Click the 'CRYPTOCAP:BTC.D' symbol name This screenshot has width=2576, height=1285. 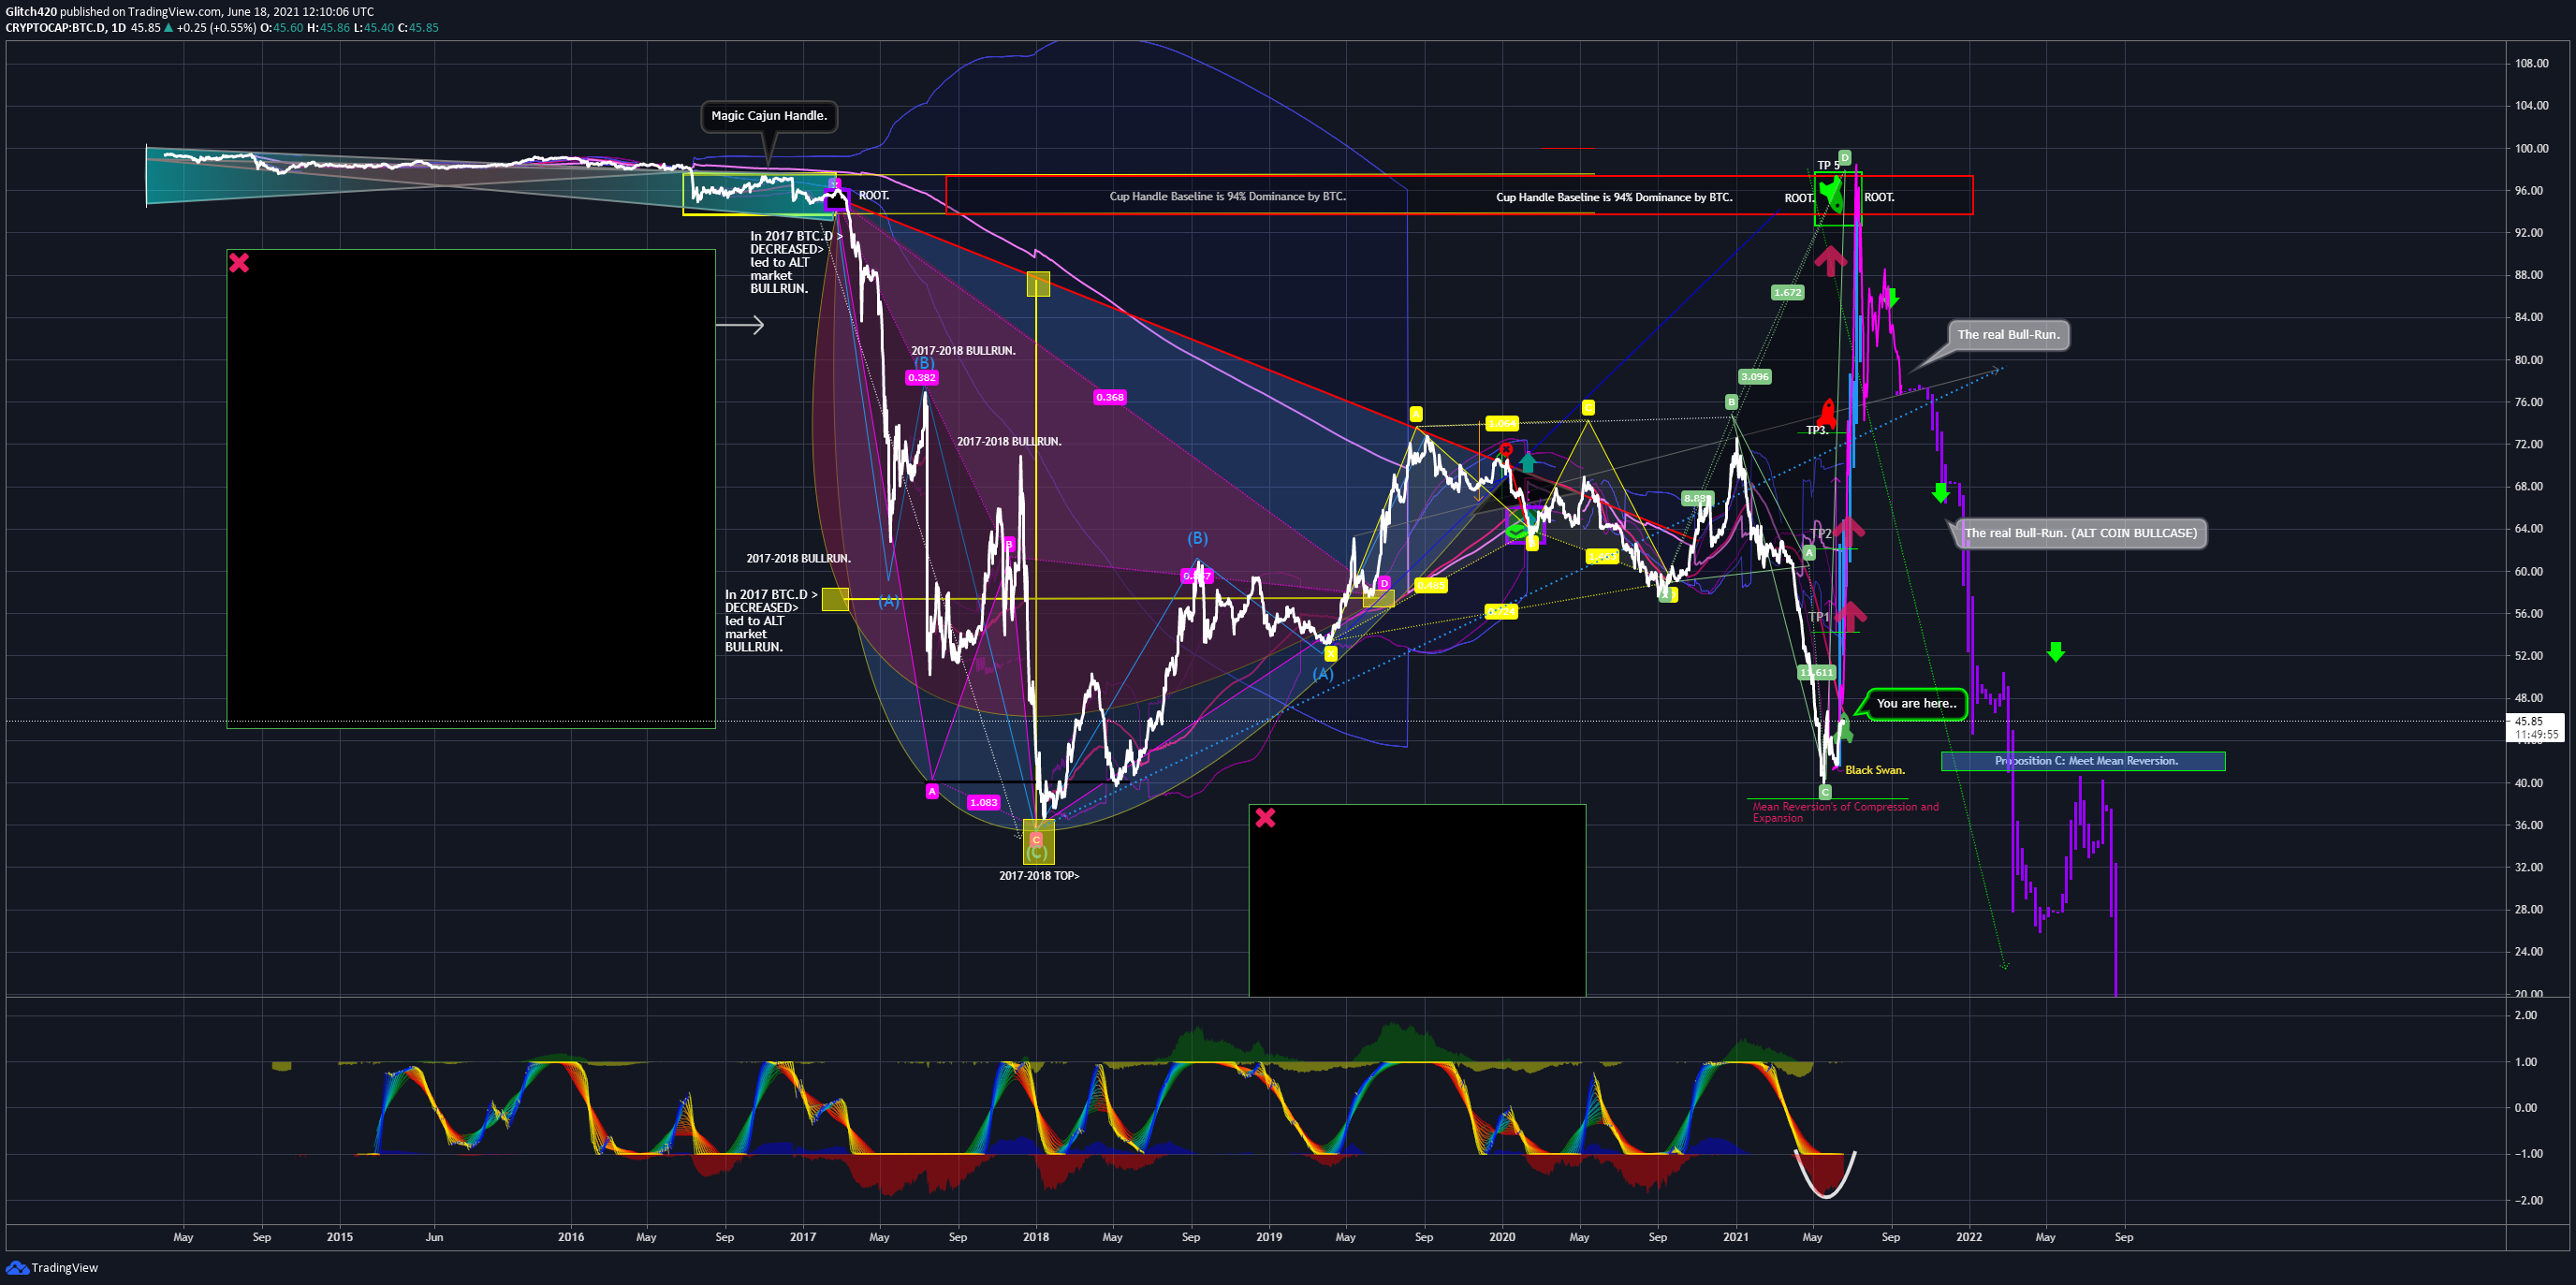point(56,28)
